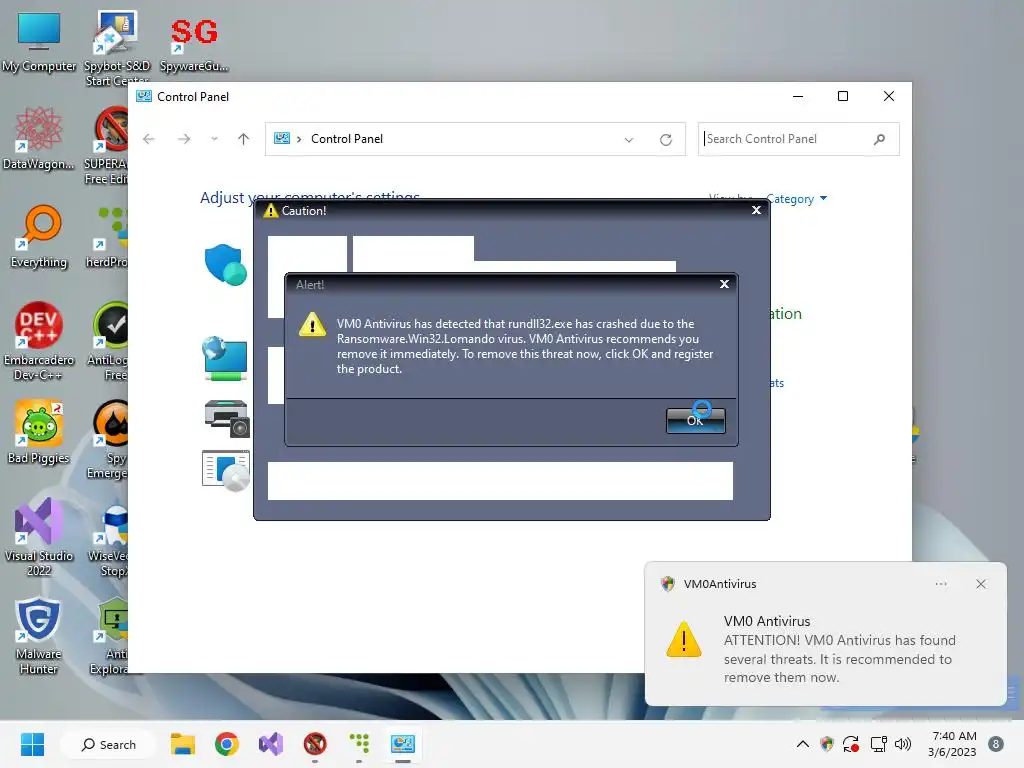
Task: Open network status tray icon
Action: click(878, 744)
